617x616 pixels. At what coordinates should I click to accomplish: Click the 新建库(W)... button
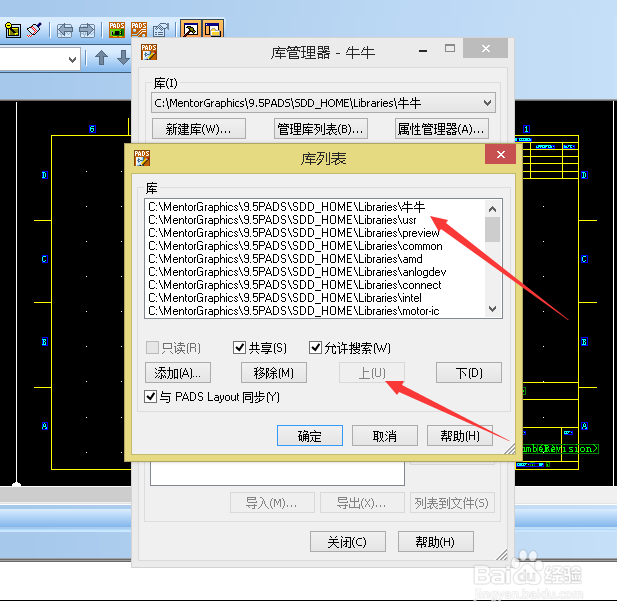point(199,129)
